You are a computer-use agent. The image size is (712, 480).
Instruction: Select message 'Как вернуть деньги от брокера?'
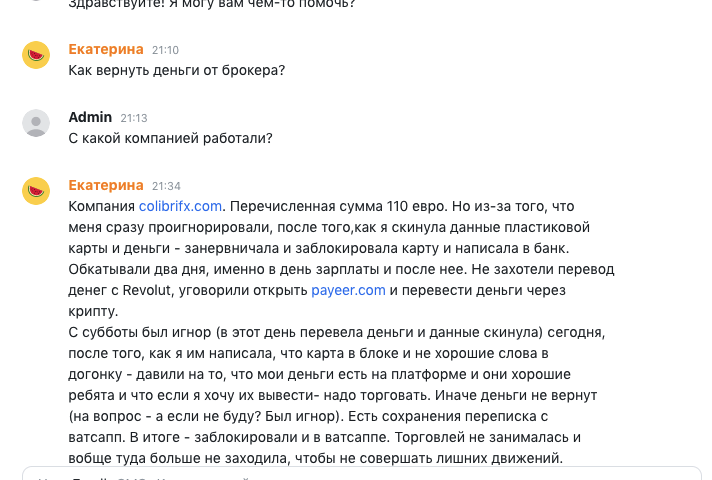pyautogui.click(x=177, y=70)
